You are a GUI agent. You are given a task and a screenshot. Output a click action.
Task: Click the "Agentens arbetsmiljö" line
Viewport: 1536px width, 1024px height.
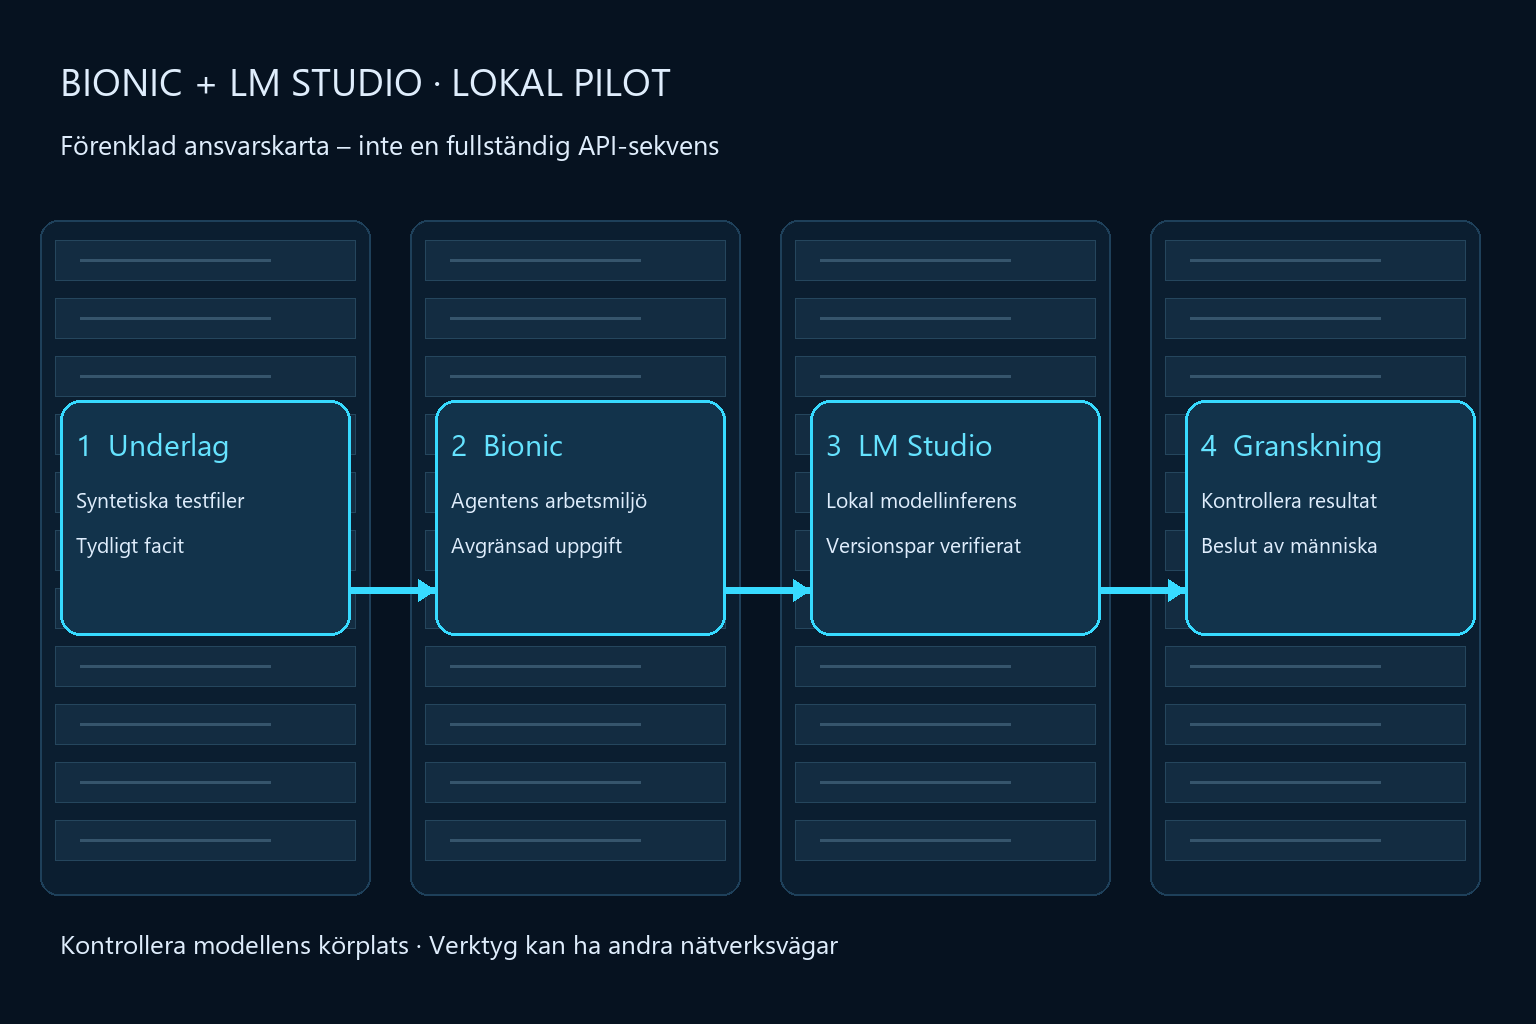(549, 501)
